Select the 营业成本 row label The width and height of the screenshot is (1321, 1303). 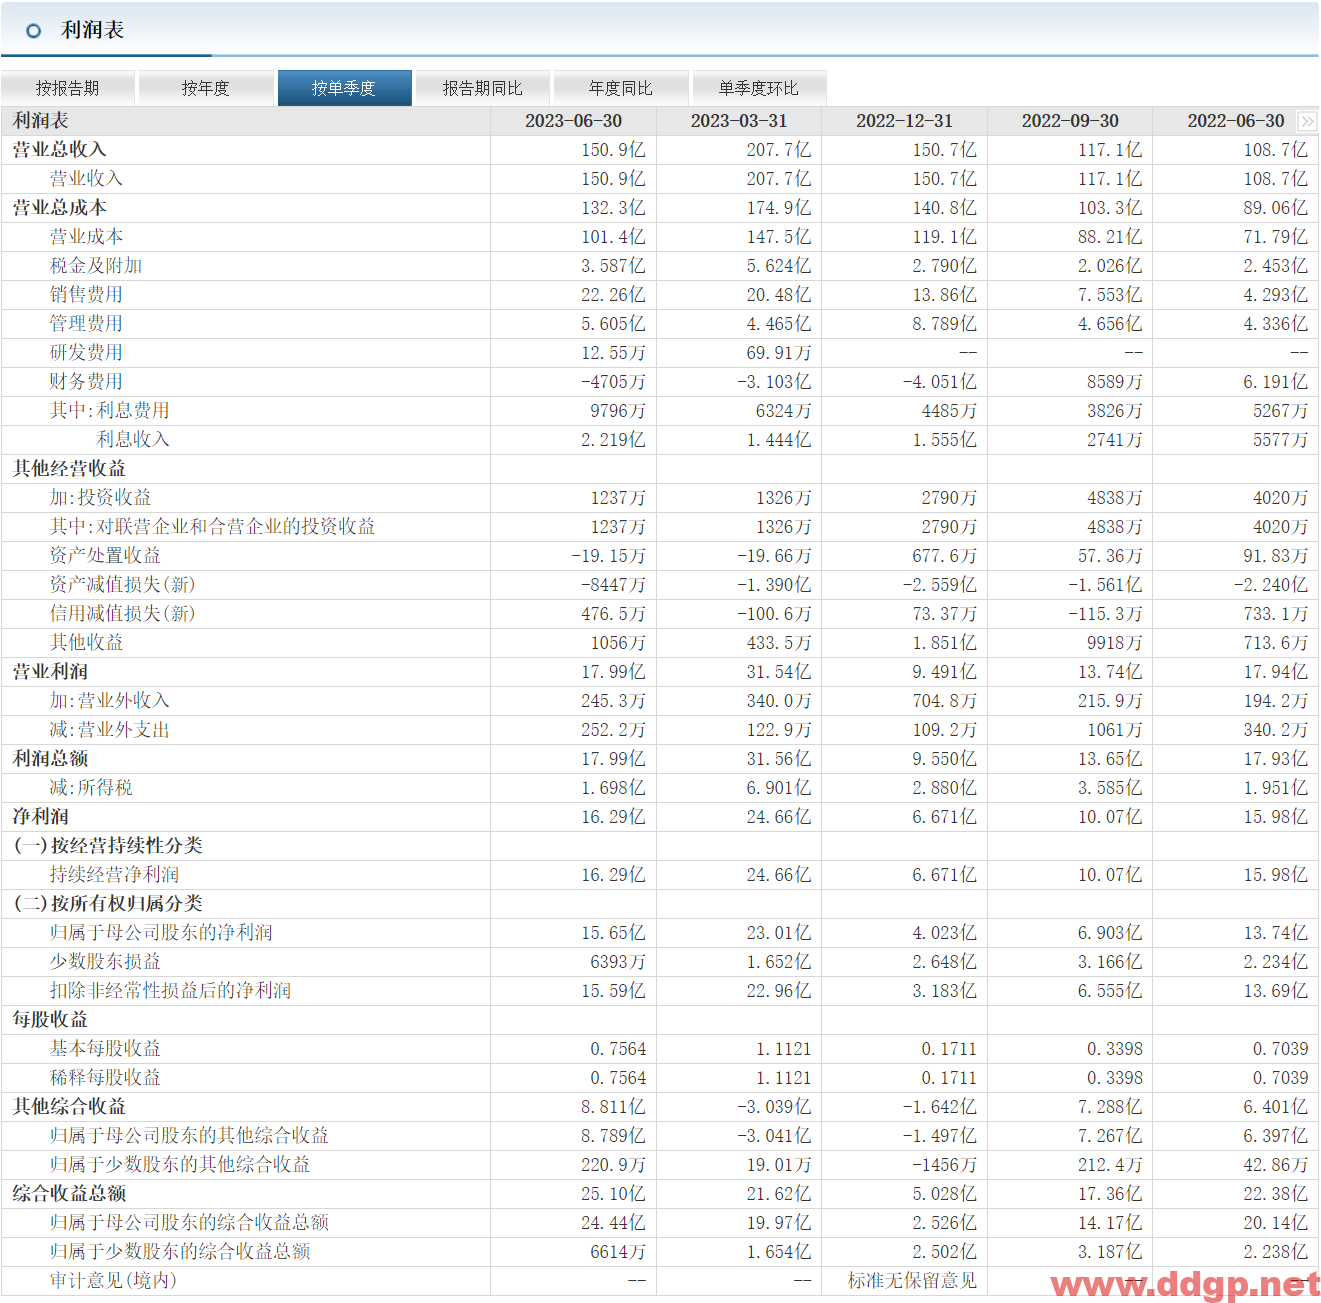[86, 237]
